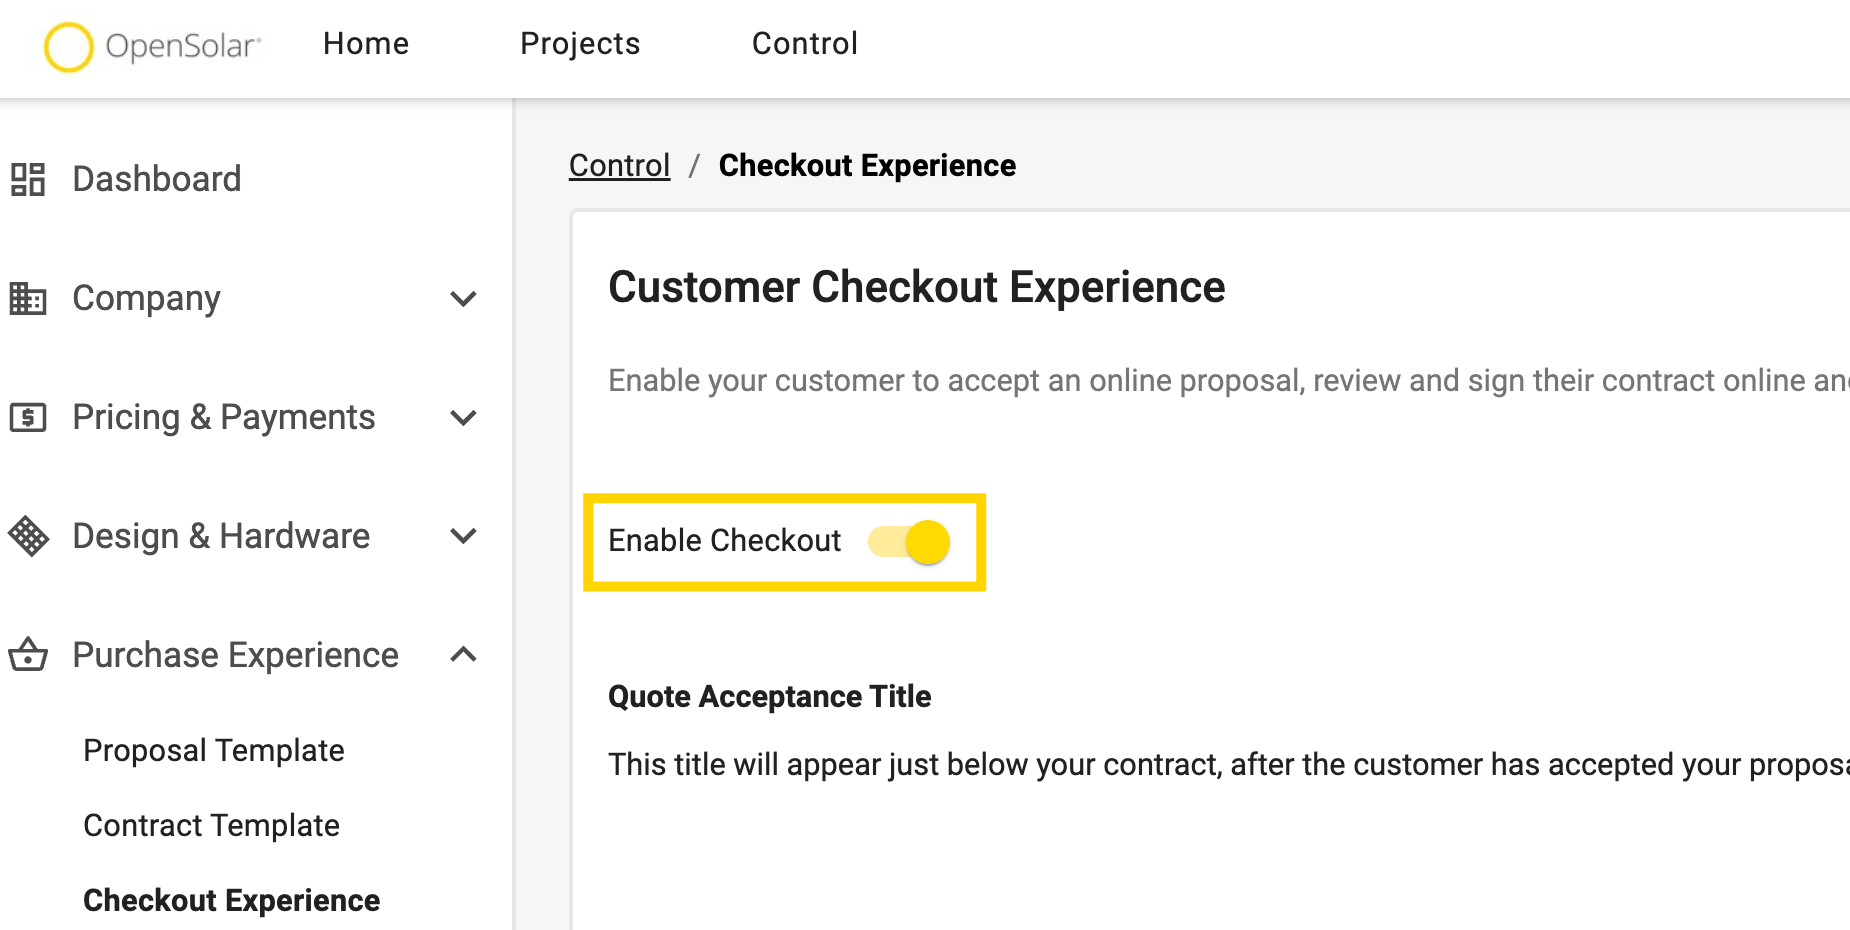Collapse the Purchase Experience section chevron
This screenshot has width=1850, height=930.
[x=463, y=654]
